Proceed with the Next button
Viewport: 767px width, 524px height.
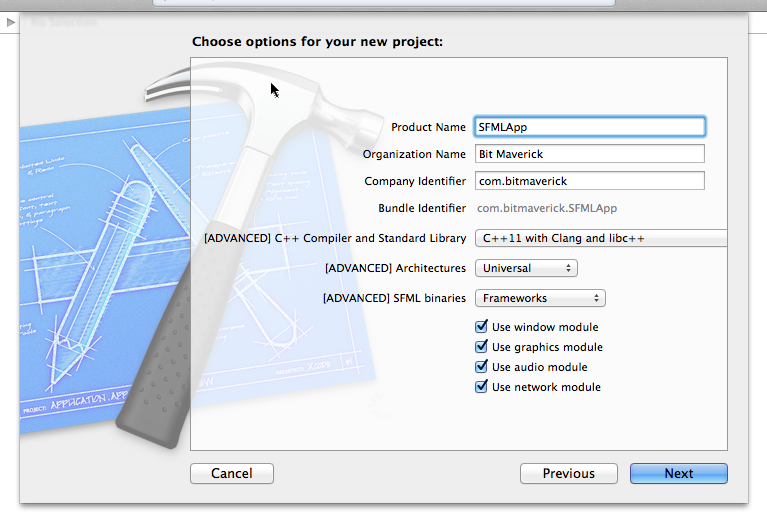pyautogui.click(x=678, y=473)
